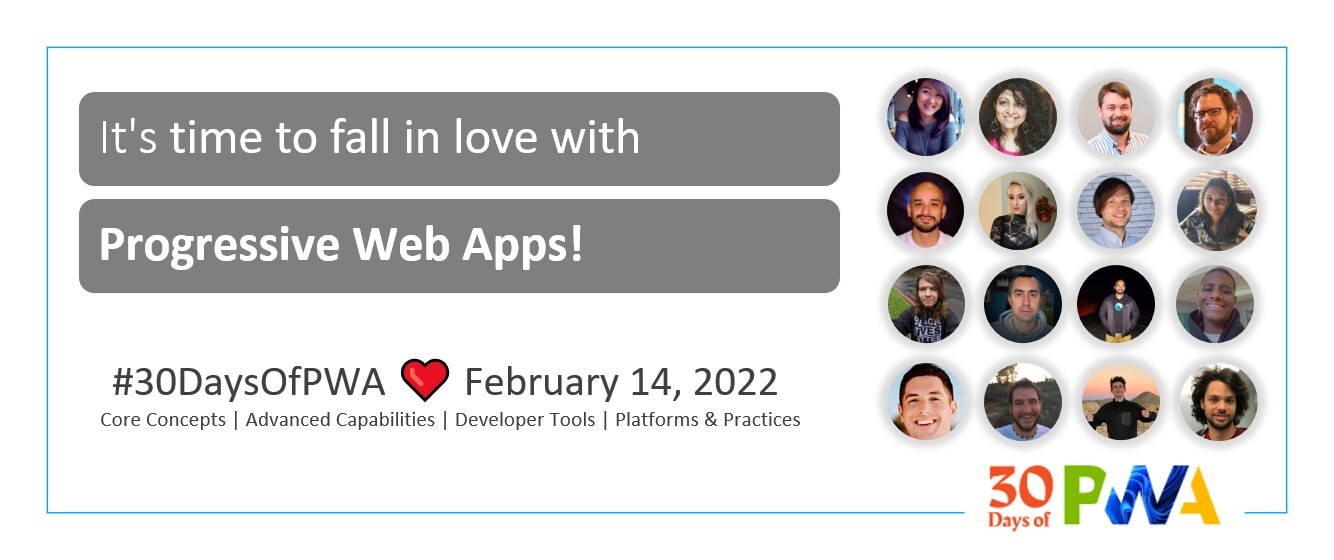Open avatar of woman with platinum blonde hair

[1018, 210]
